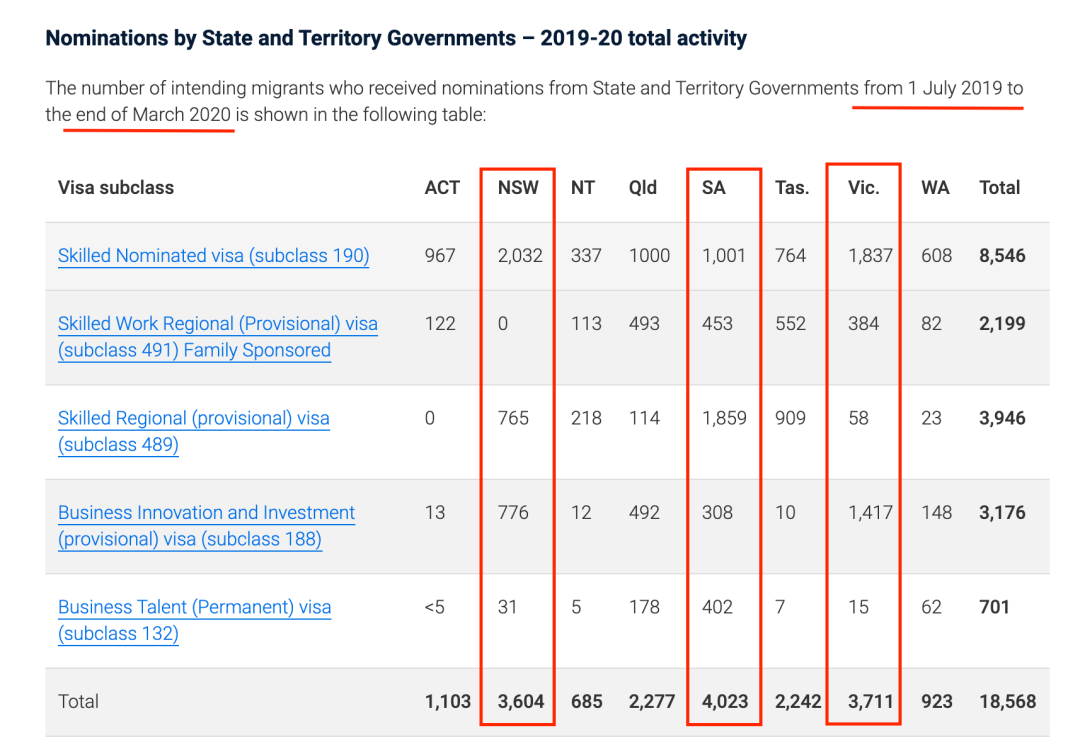Screen dimensions: 1080x752
Task: Select the 82 WA value
Action: click(931, 324)
